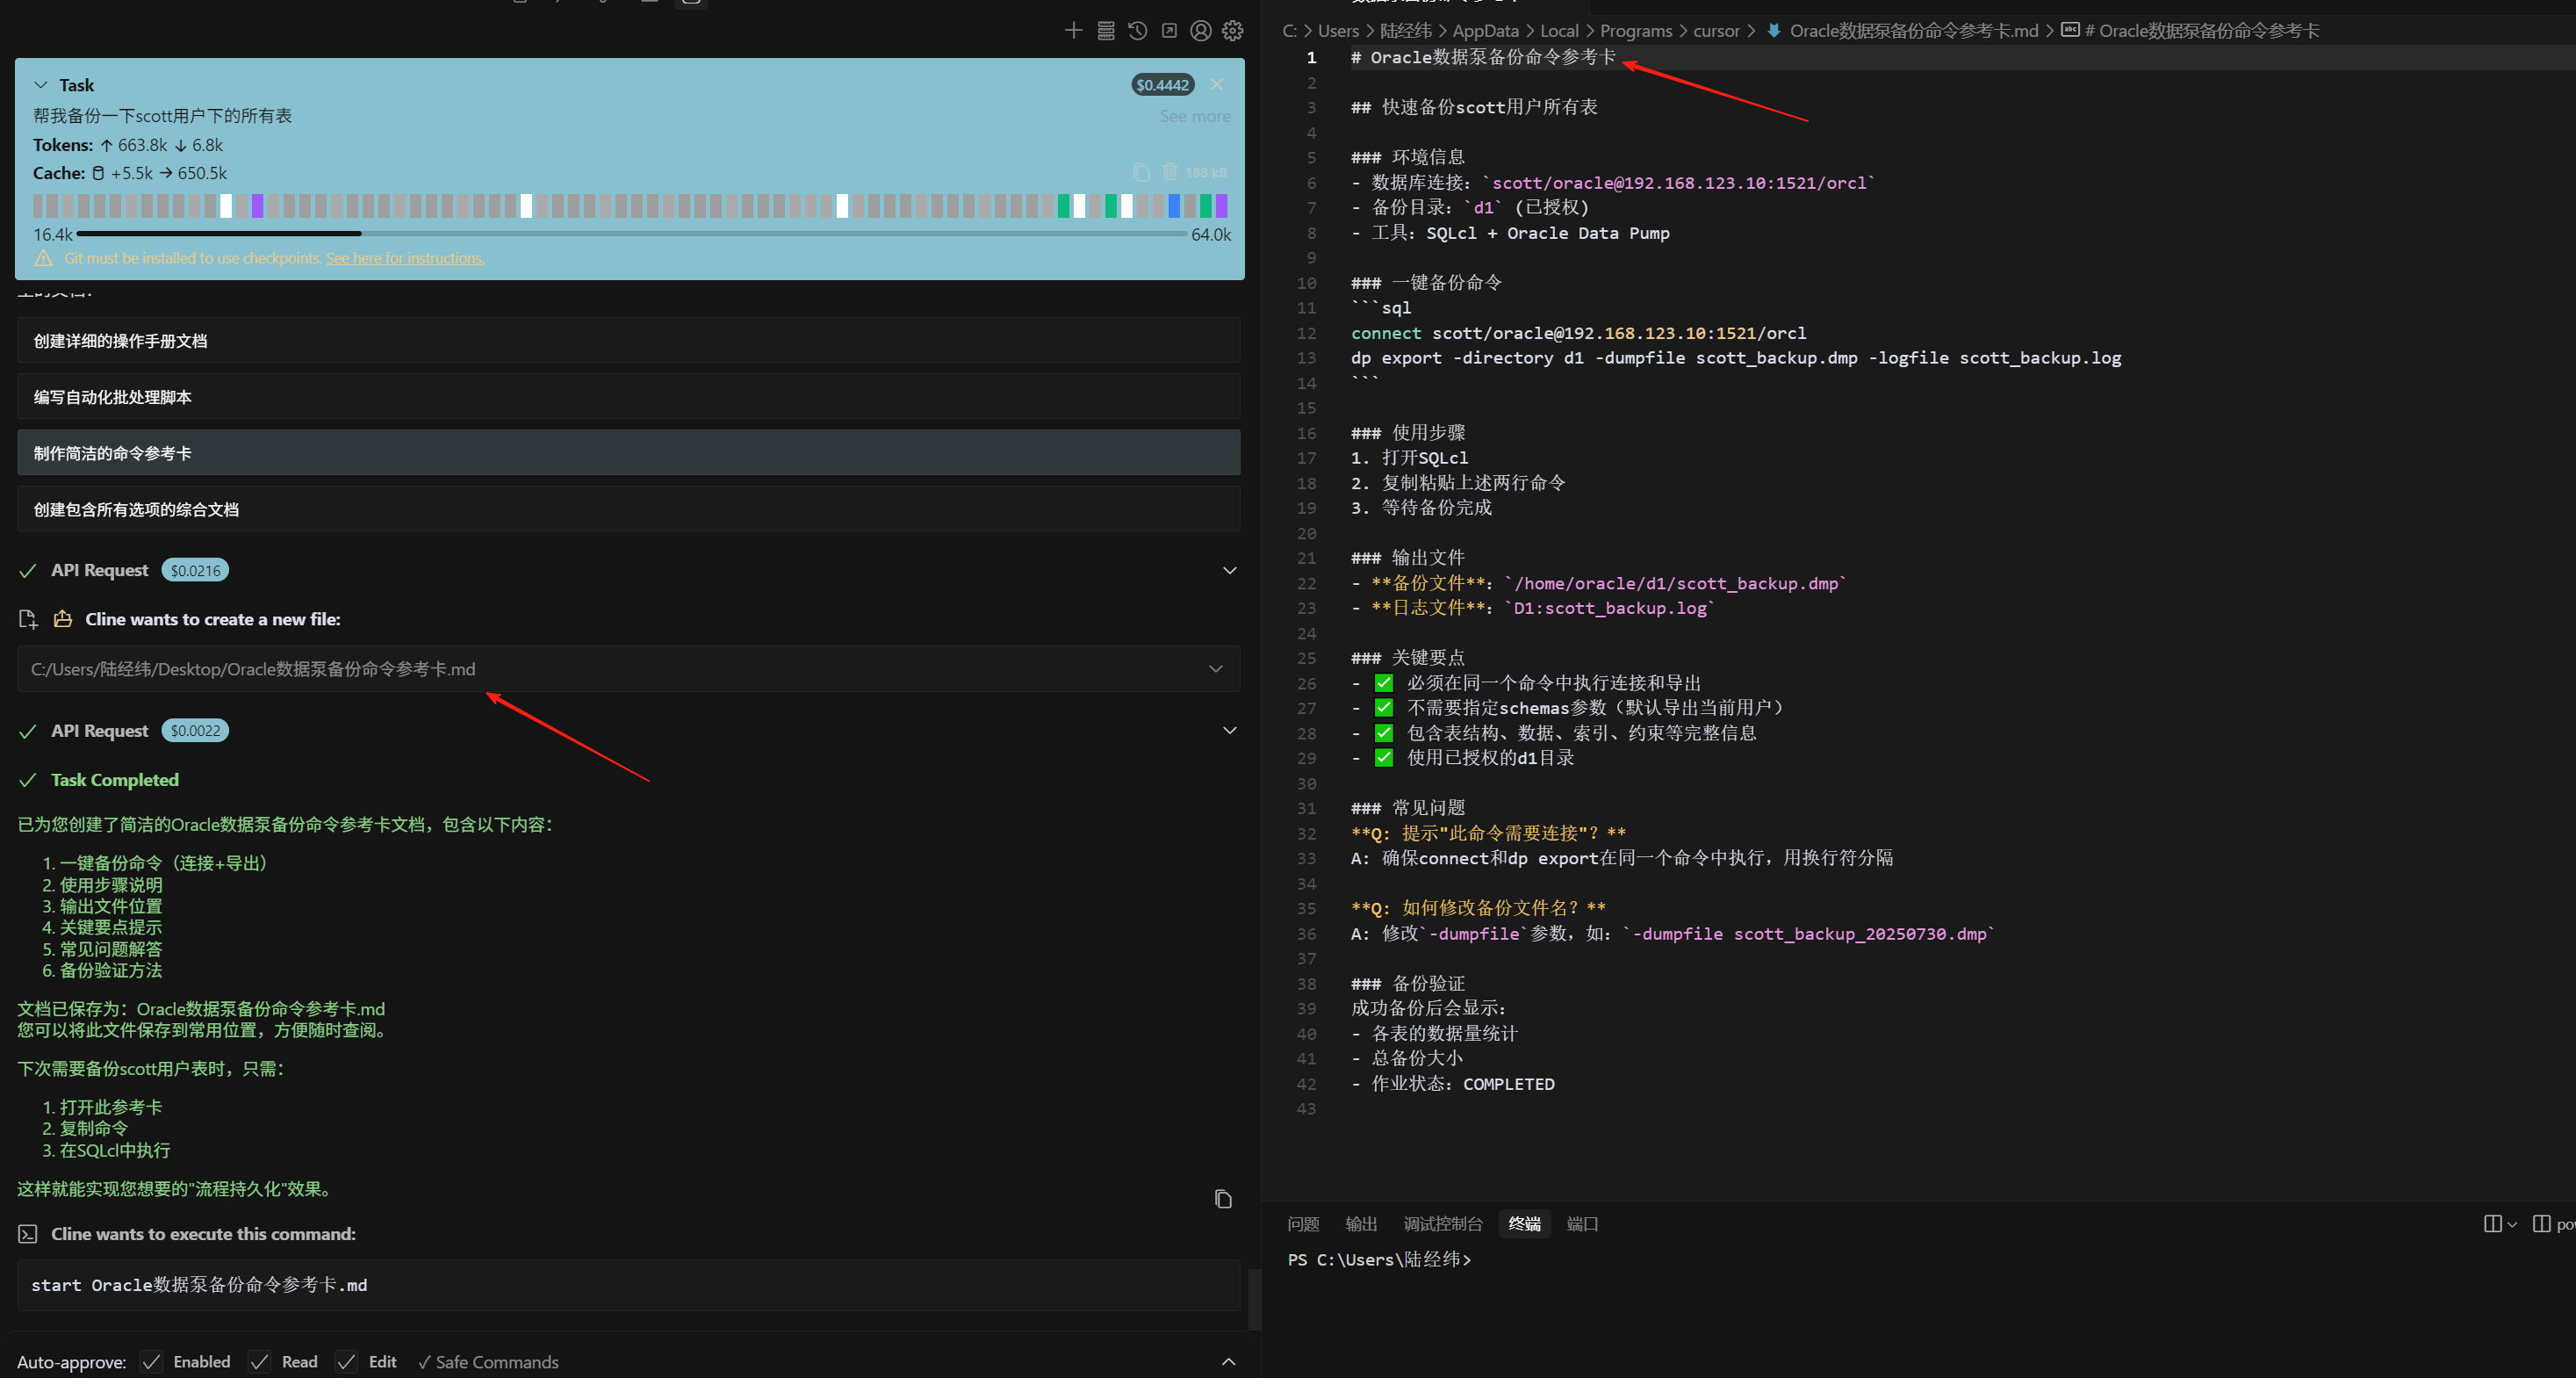This screenshot has height=1378, width=2576.
Task: Click the See more link in task
Action: [1195, 116]
